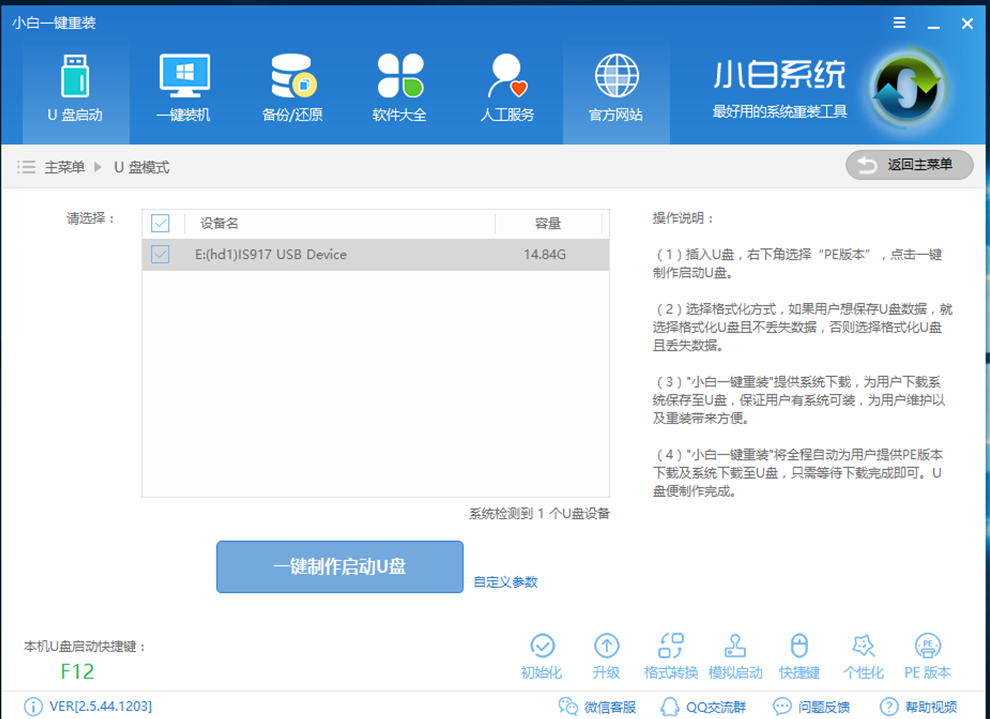Image resolution: width=990 pixels, height=719 pixels.
Task: Click the 个性化 personalization icon
Action: tap(863, 646)
